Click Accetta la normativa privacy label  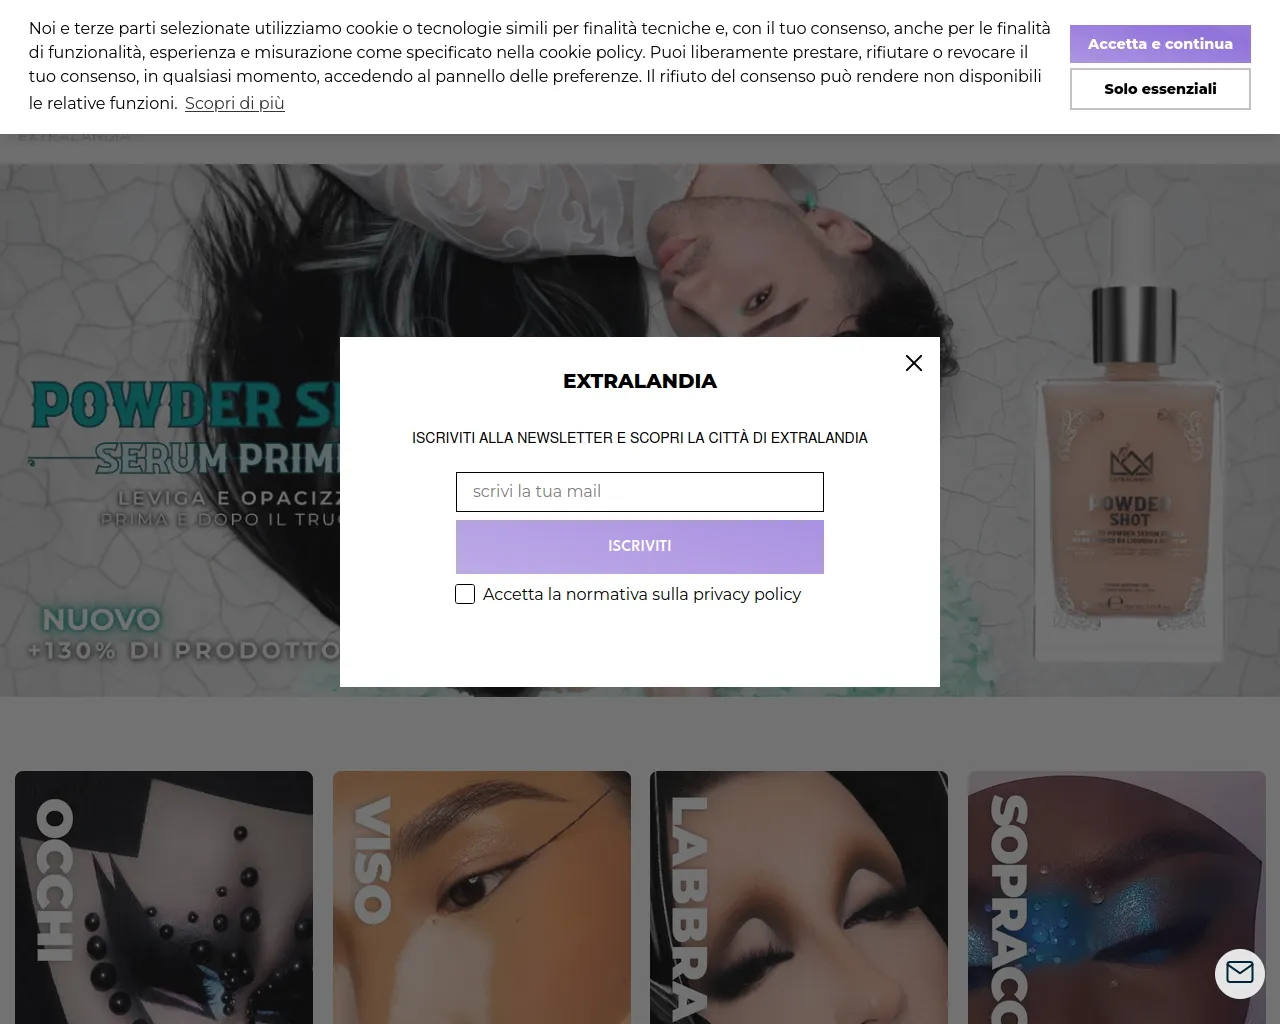click(x=642, y=594)
